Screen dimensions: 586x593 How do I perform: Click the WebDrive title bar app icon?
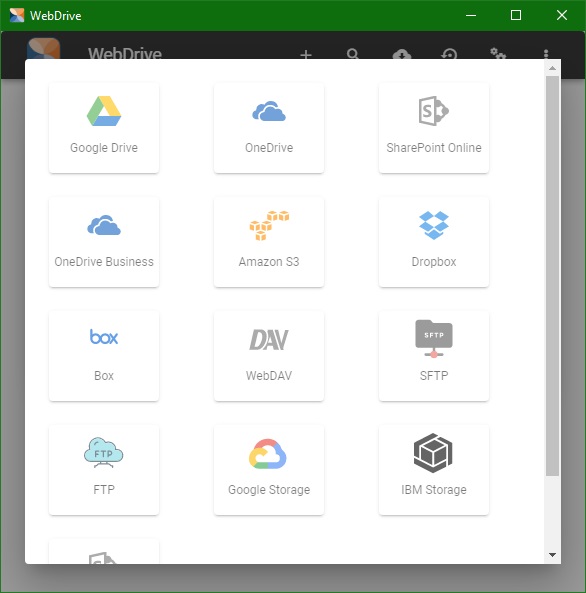17,15
